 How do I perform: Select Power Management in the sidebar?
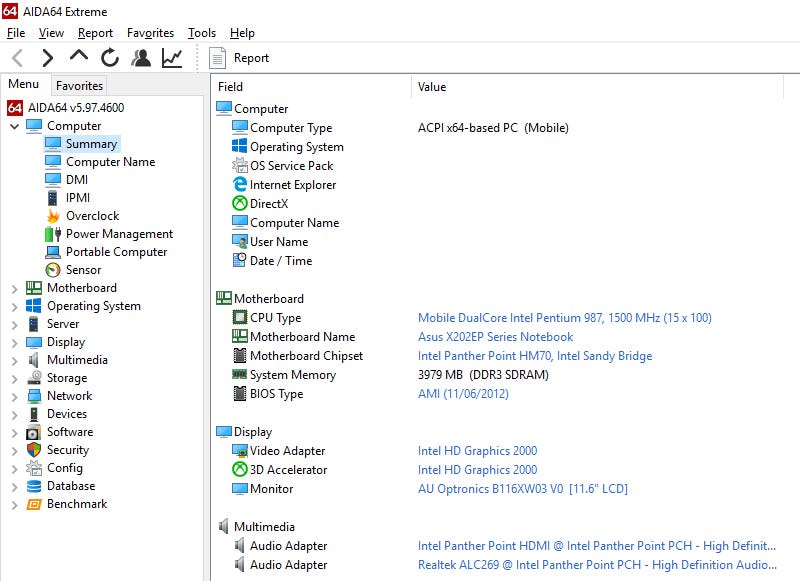(x=119, y=234)
